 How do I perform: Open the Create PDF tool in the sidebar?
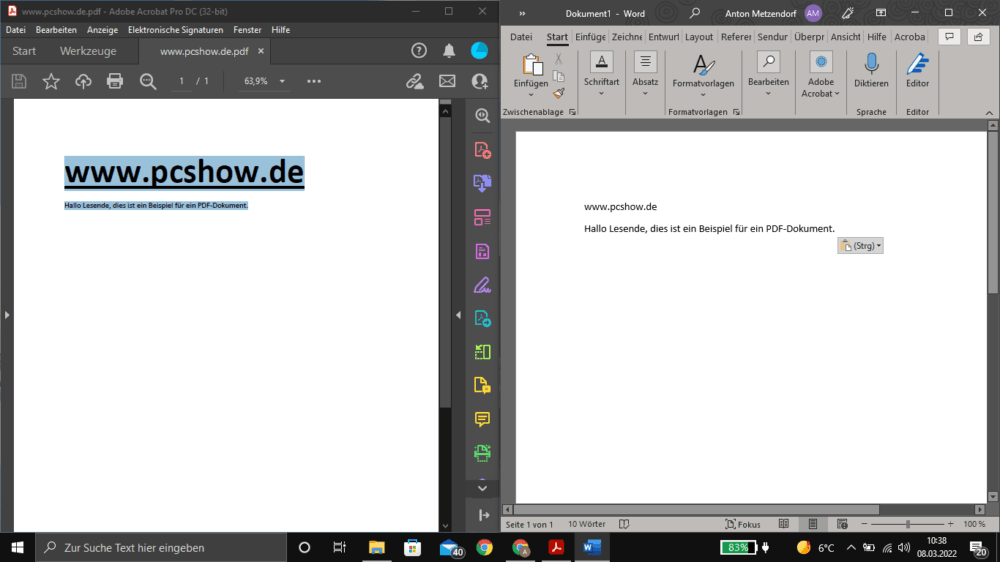pyautogui.click(x=483, y=149)
